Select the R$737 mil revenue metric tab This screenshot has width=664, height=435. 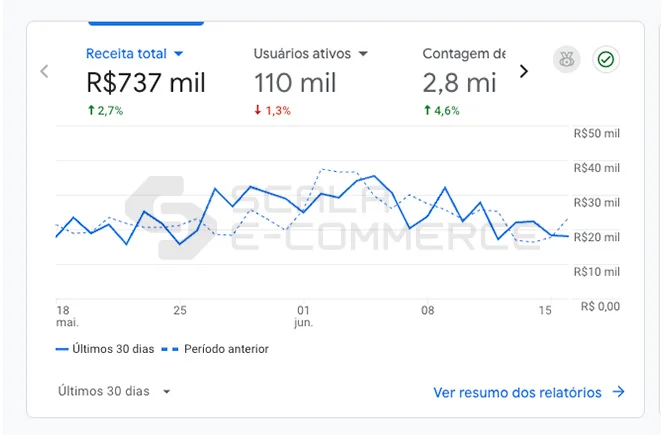click(145, 82)
